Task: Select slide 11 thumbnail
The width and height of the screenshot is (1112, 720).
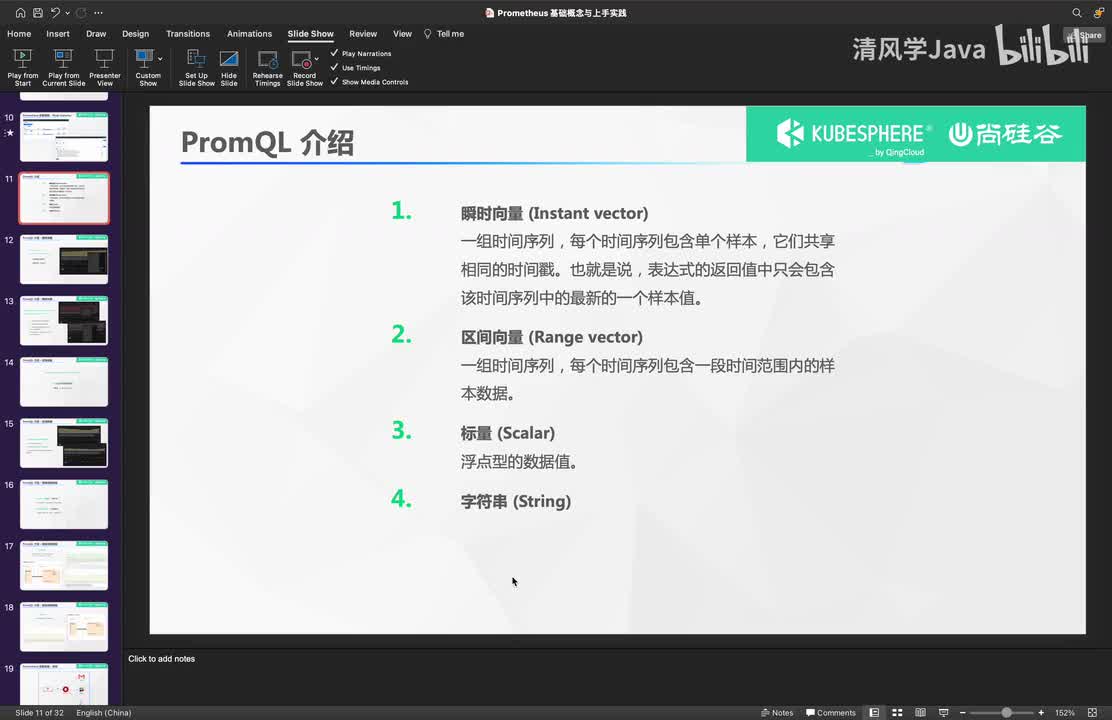Action: [x=64, y=198]
